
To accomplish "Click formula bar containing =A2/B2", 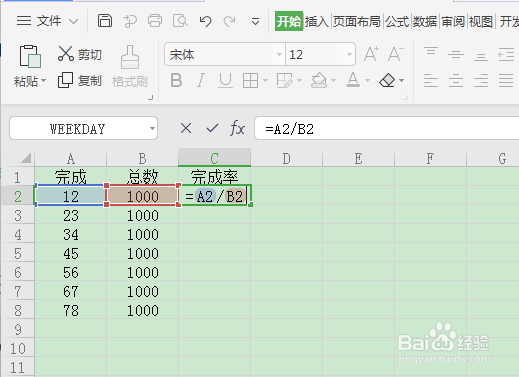I will click(x=387, y=129).
